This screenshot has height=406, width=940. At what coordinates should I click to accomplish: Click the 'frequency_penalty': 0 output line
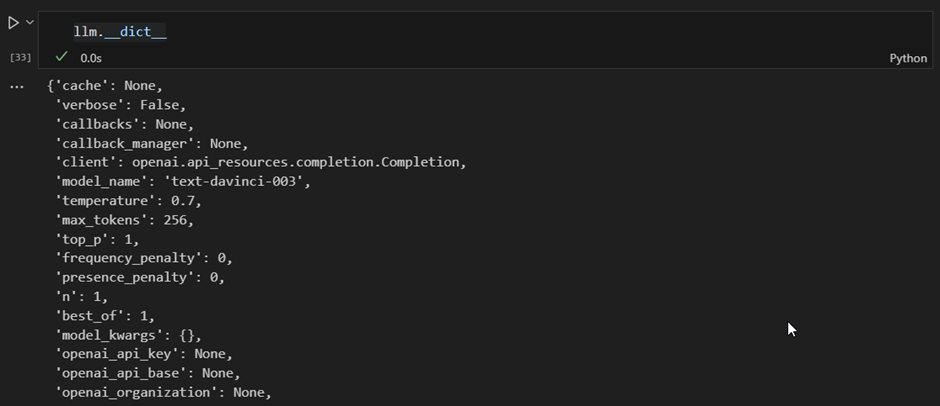point(144,258)
